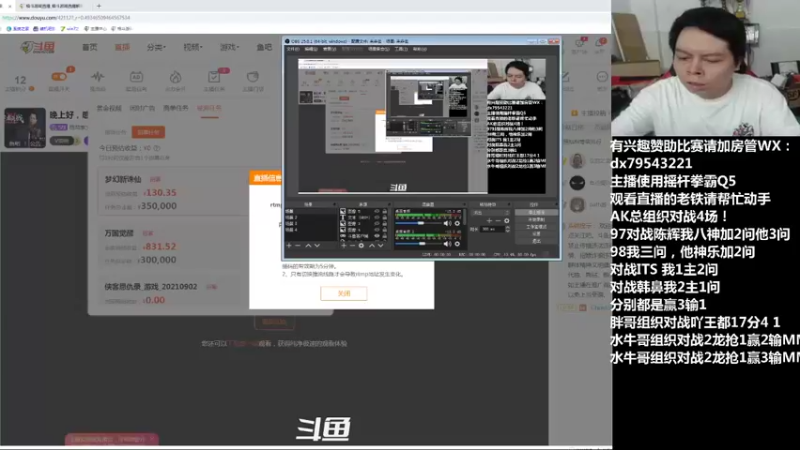
Task: Open first mixer channel gear settings
Action: 457,223
